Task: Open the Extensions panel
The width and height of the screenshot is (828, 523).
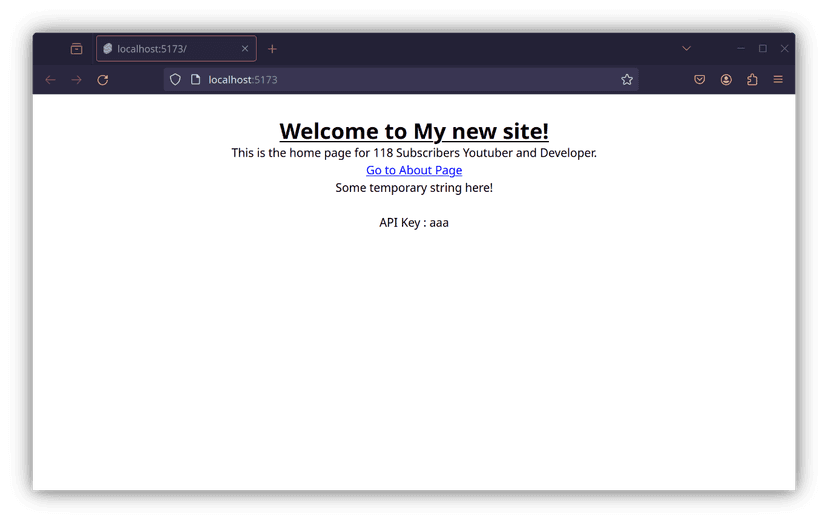Action: pos(752,80)
